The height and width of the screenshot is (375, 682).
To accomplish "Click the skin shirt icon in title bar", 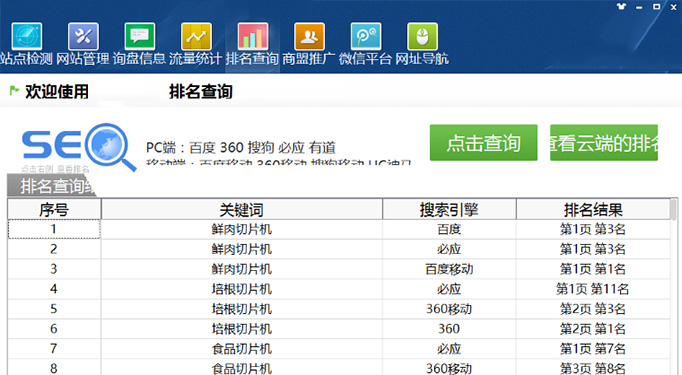I will point(622,6).
